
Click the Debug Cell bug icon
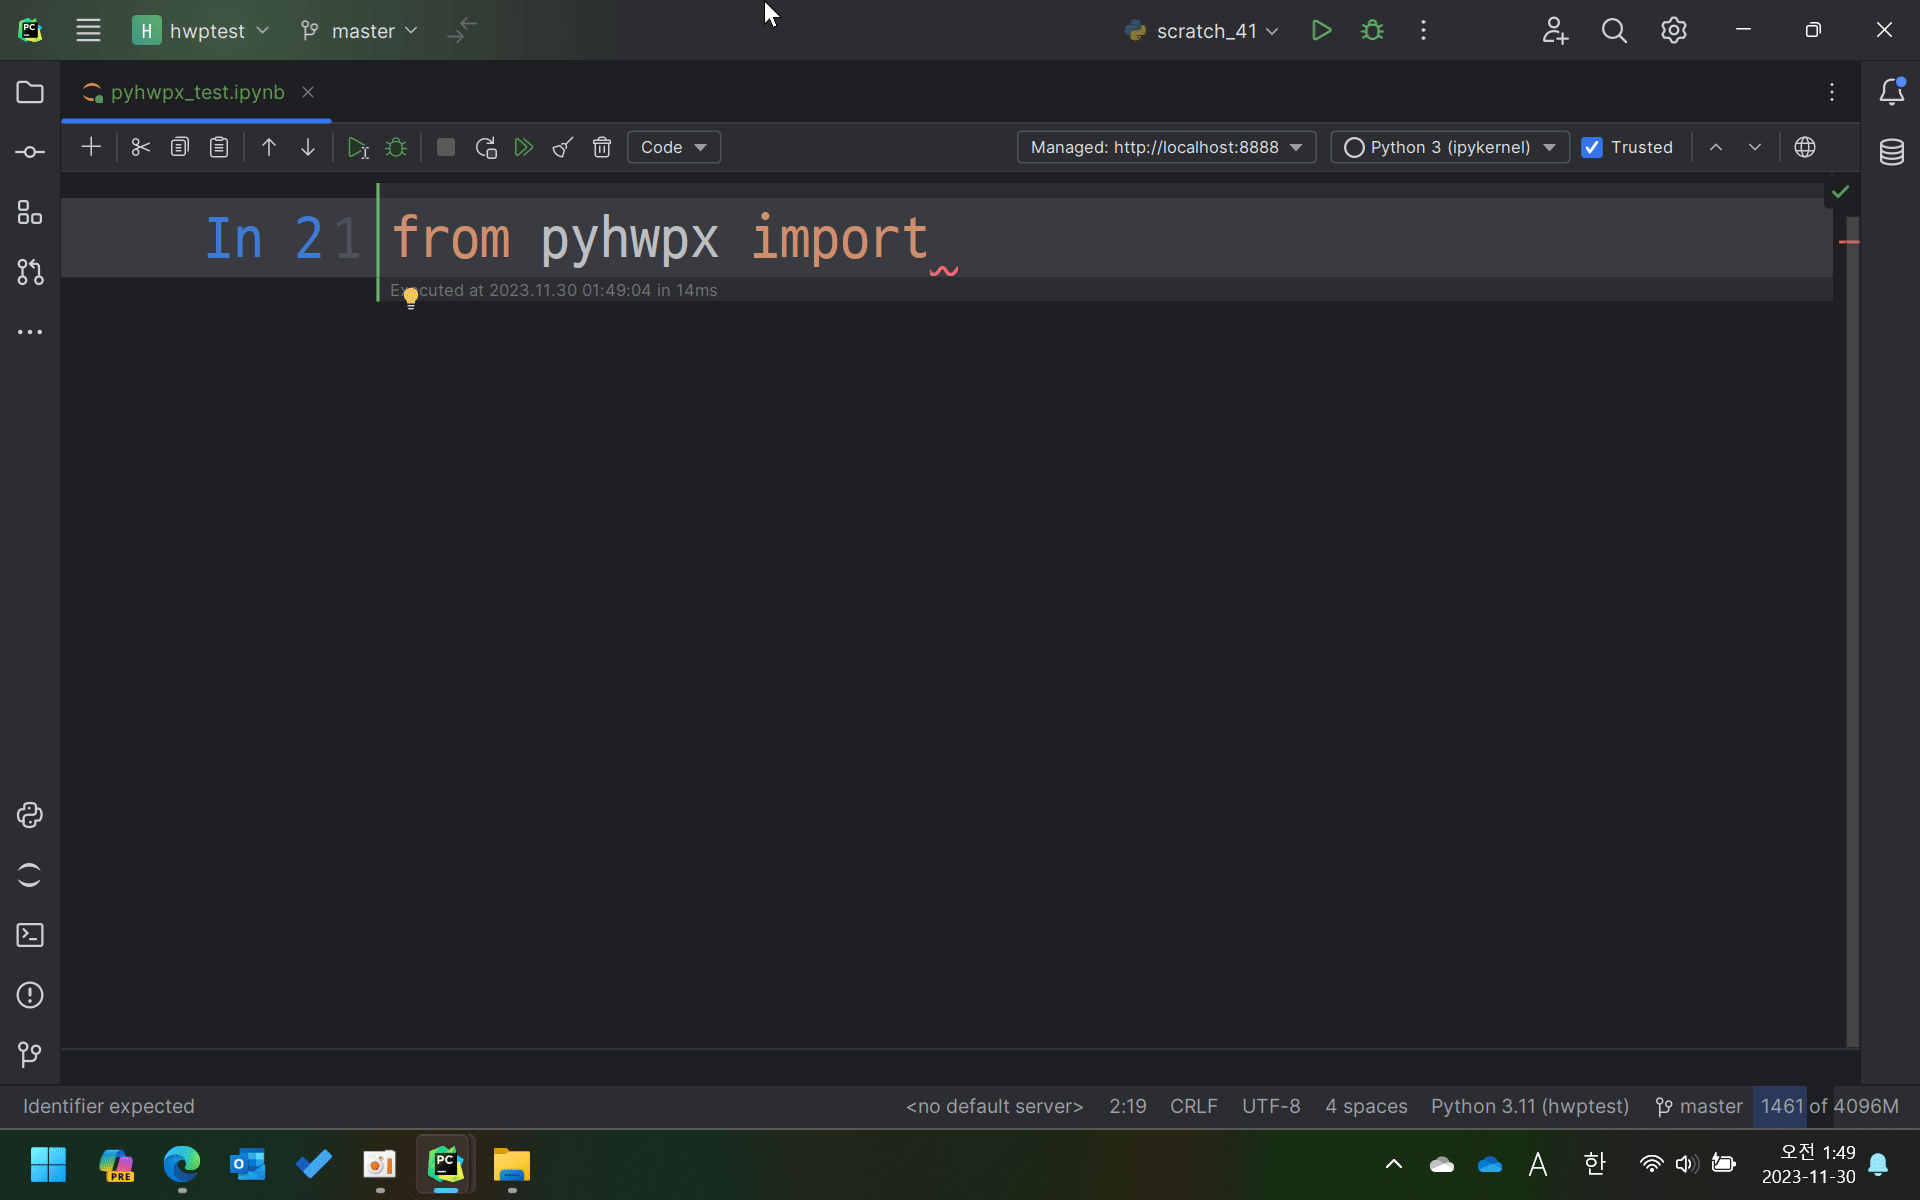396,148
